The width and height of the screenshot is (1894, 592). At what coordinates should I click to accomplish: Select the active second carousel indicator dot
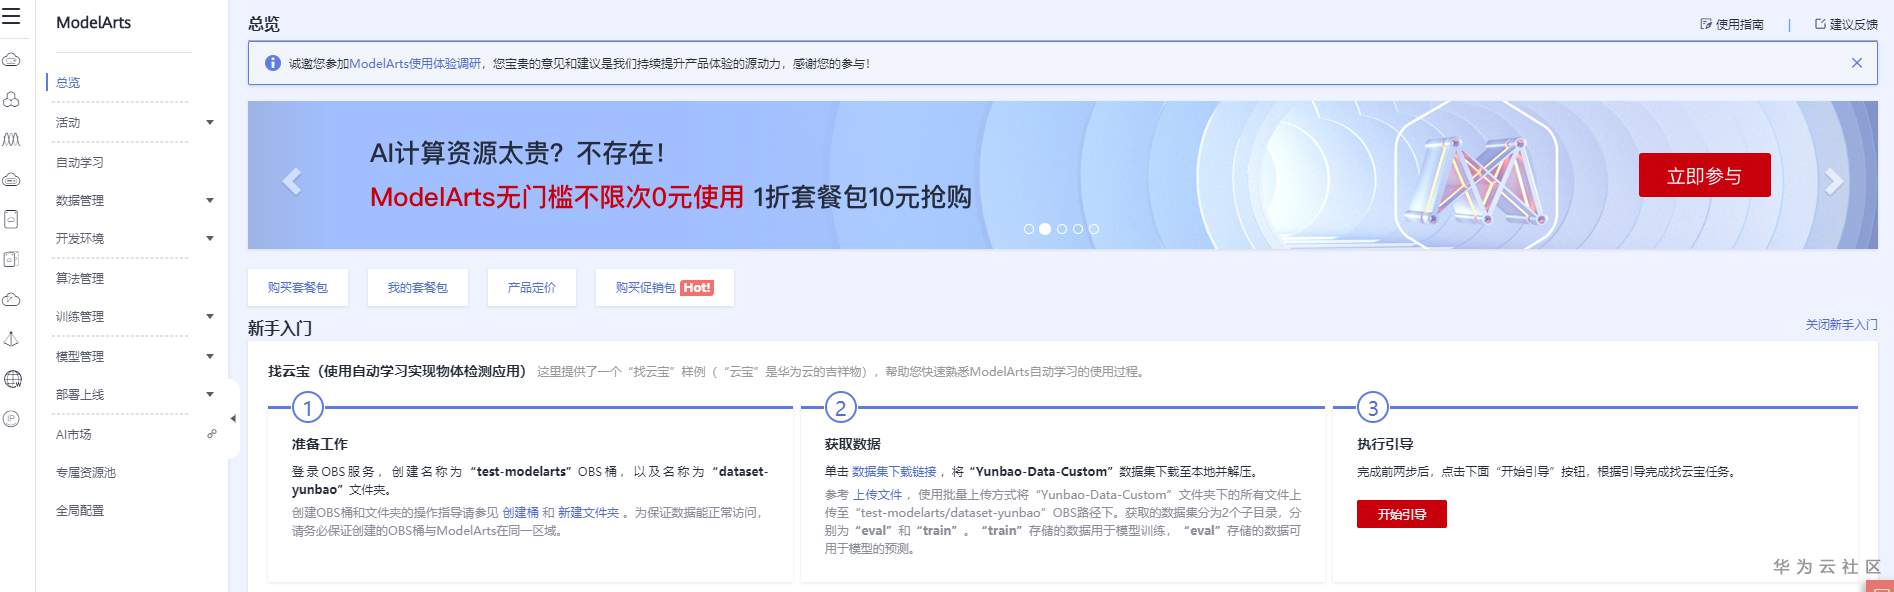coord(1045,229)
